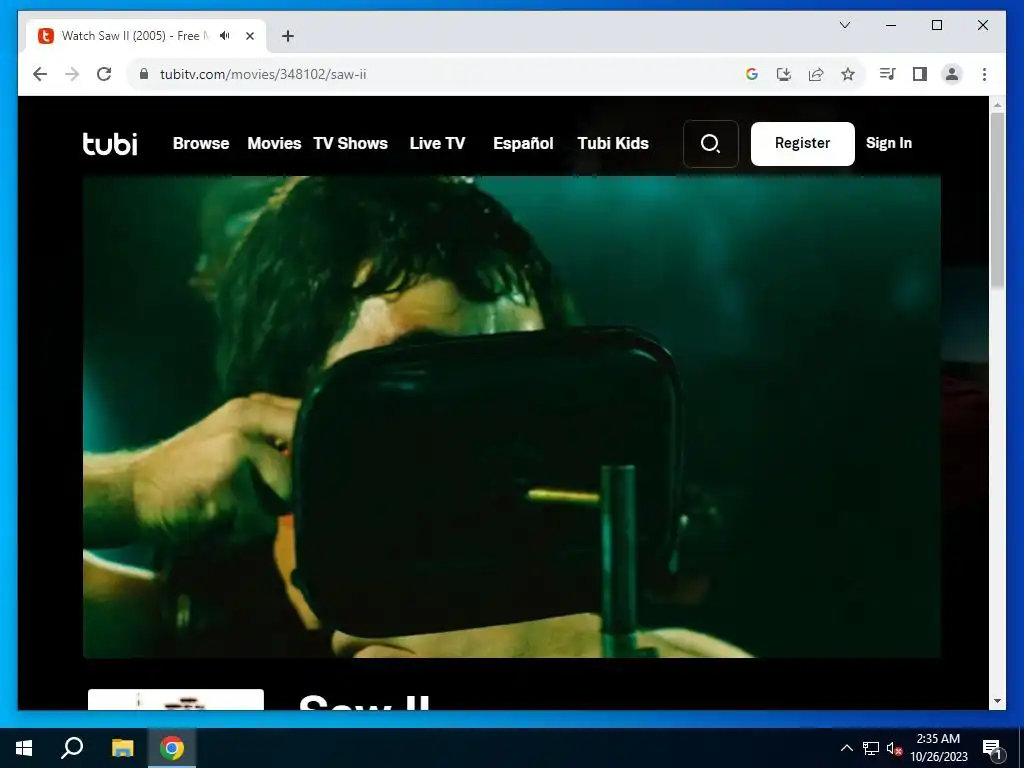
Task: Click the address bar URL
Action: (x=263, y=74)
